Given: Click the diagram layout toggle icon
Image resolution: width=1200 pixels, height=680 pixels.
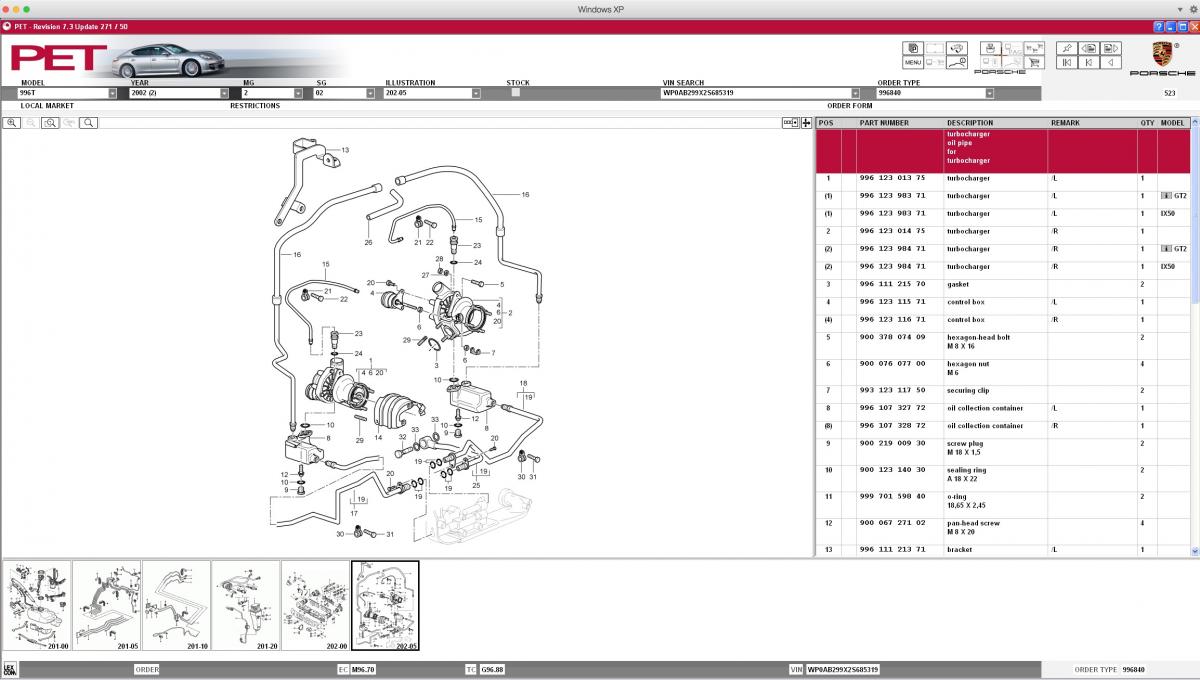Looking at the screenshot, I should click(x=791, y=123).
